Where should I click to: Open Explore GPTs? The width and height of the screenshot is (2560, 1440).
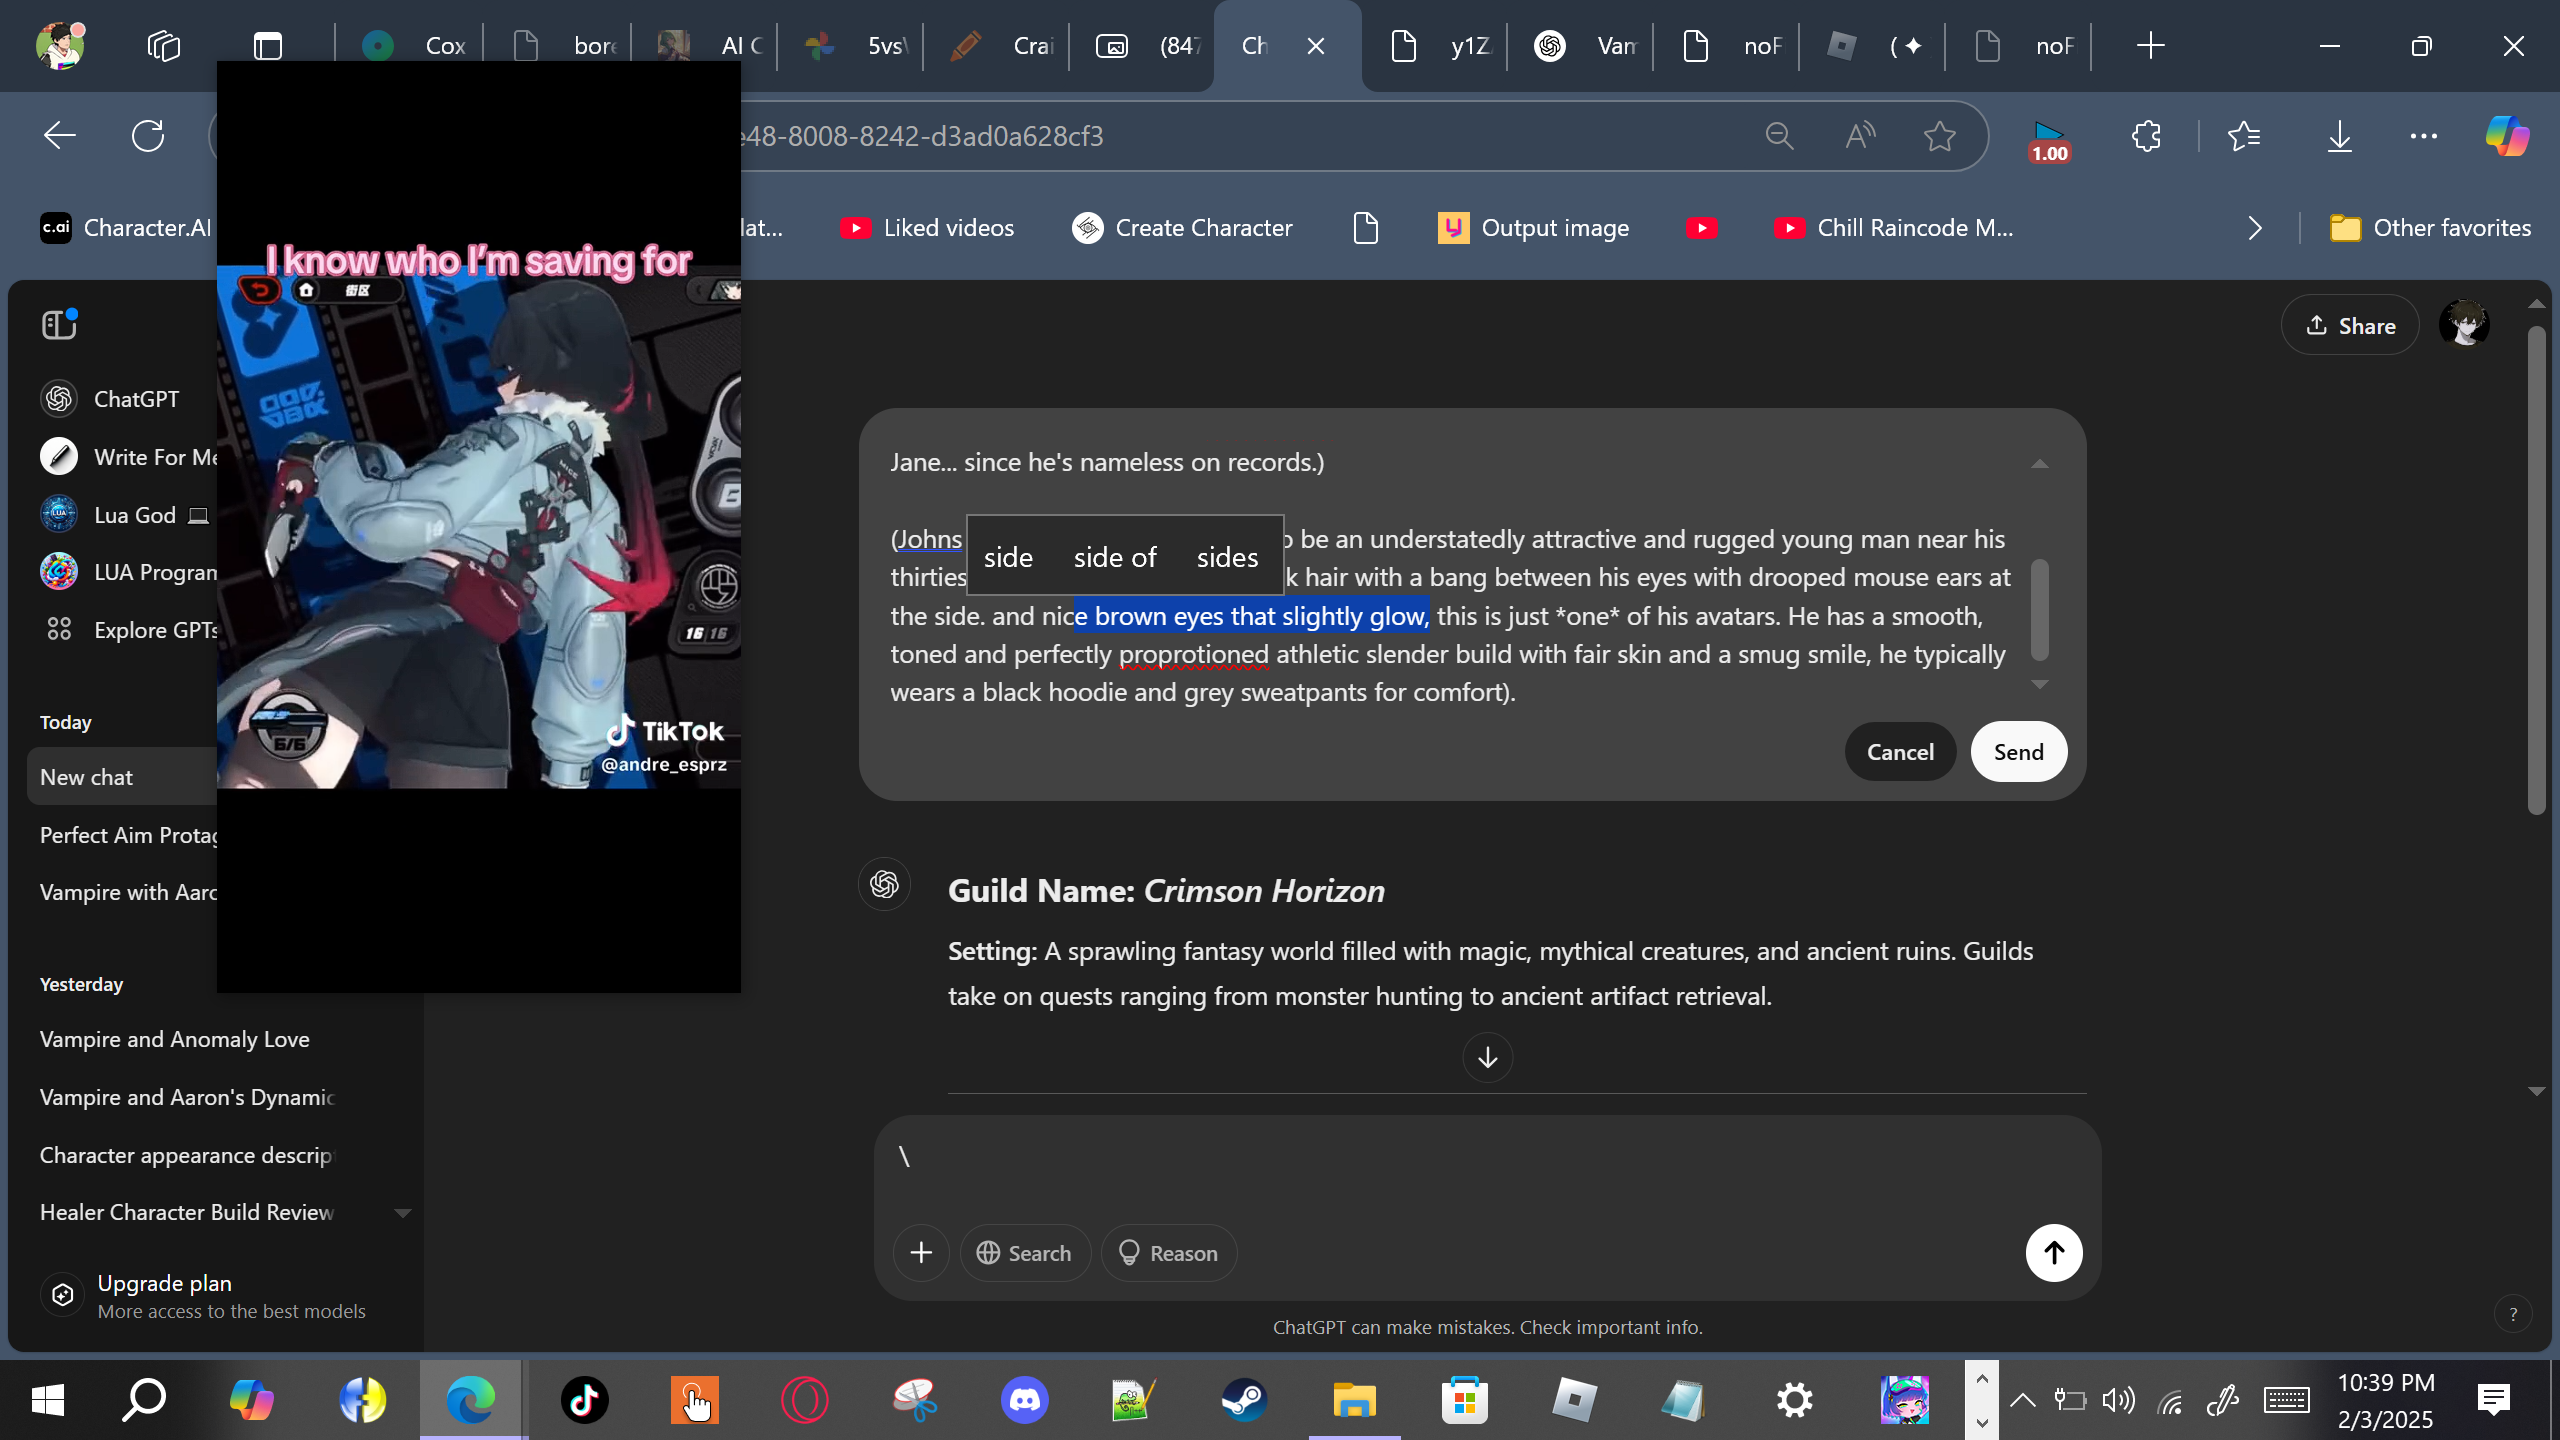click(128, 630)
